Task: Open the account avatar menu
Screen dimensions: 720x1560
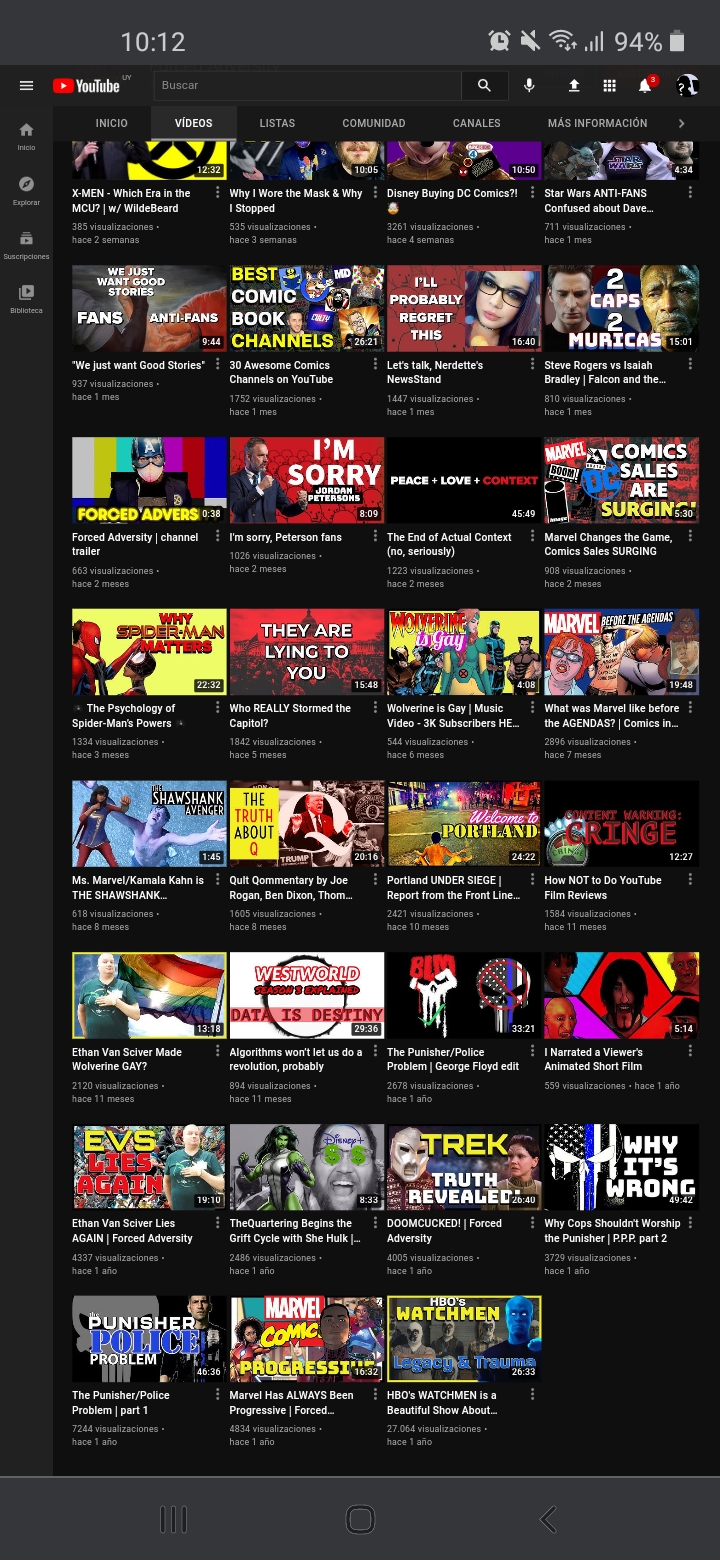Action: point(687,86)
